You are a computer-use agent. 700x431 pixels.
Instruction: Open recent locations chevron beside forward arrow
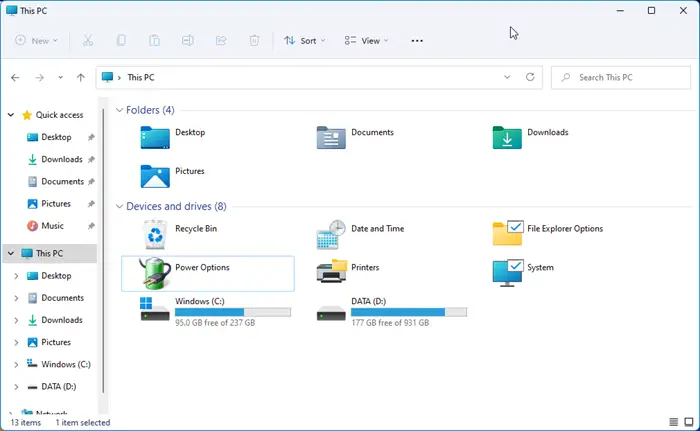(x=60, y=78)
